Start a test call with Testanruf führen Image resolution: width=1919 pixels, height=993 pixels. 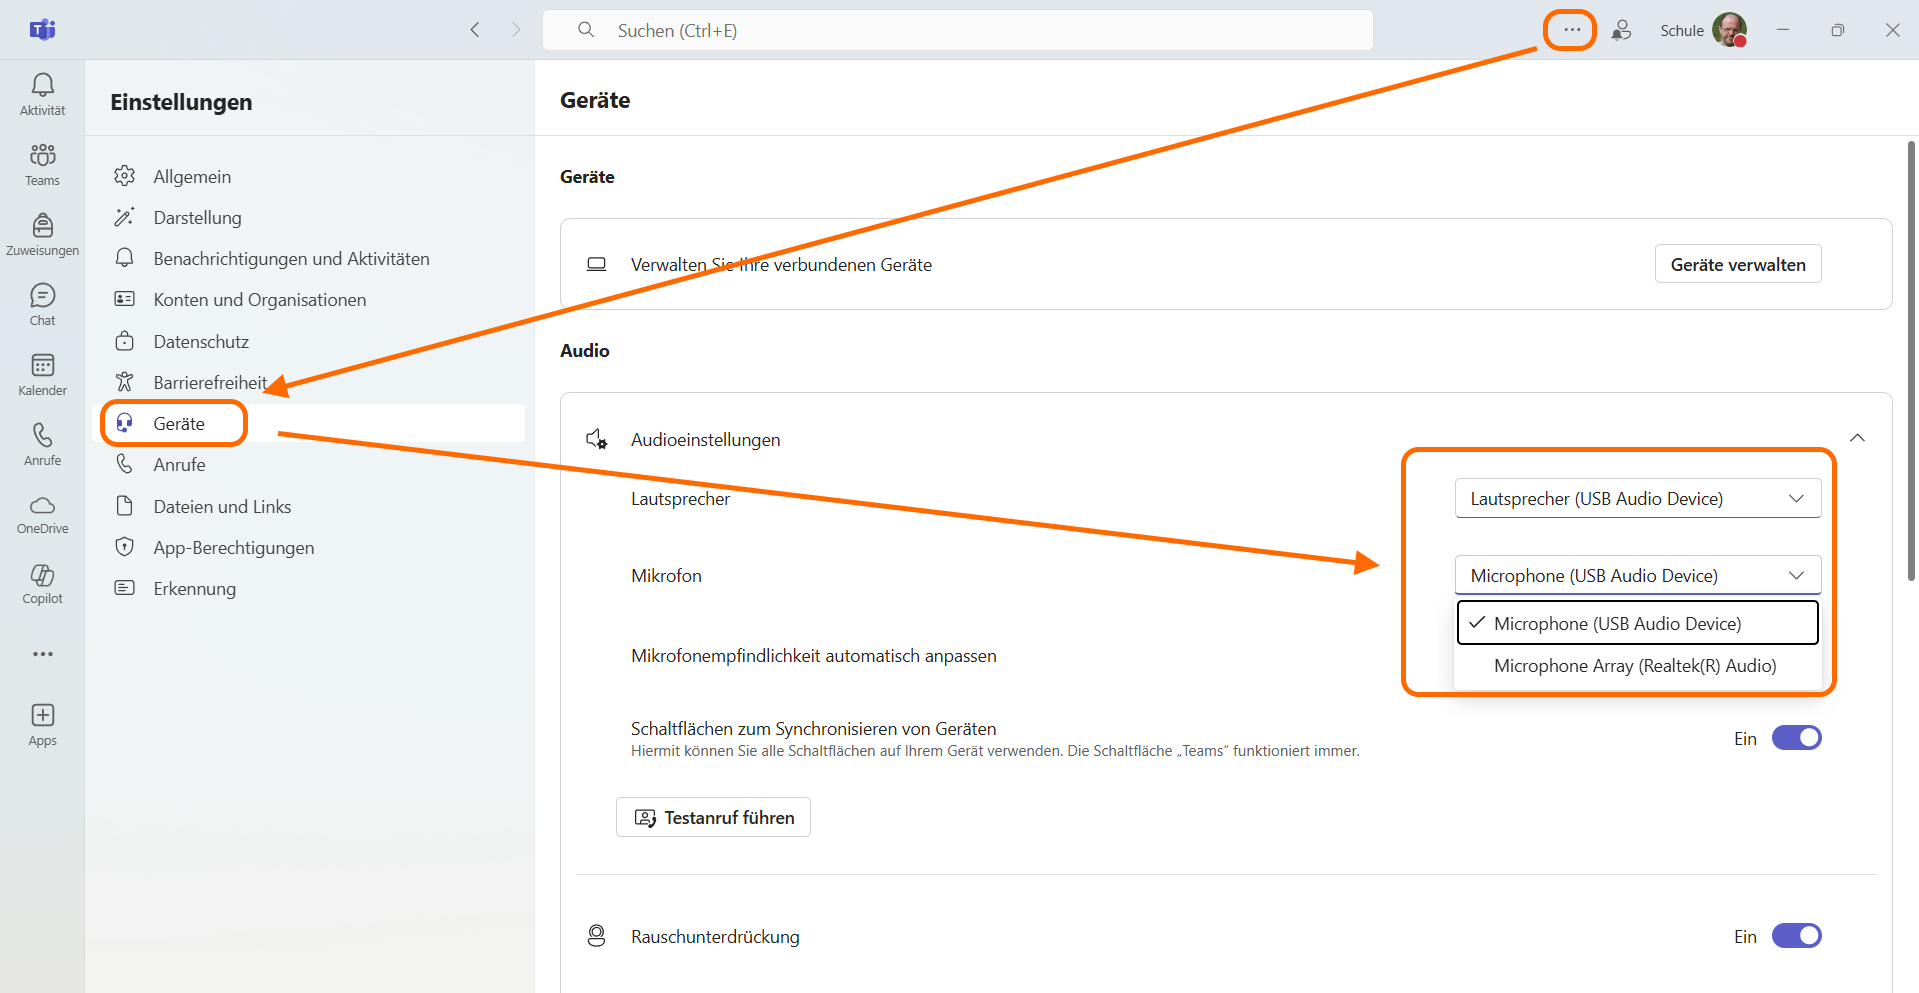(x=713, y=817)
